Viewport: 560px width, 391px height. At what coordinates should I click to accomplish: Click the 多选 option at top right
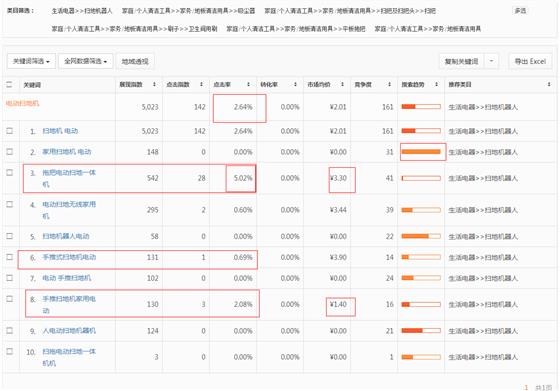pos(520,11)
